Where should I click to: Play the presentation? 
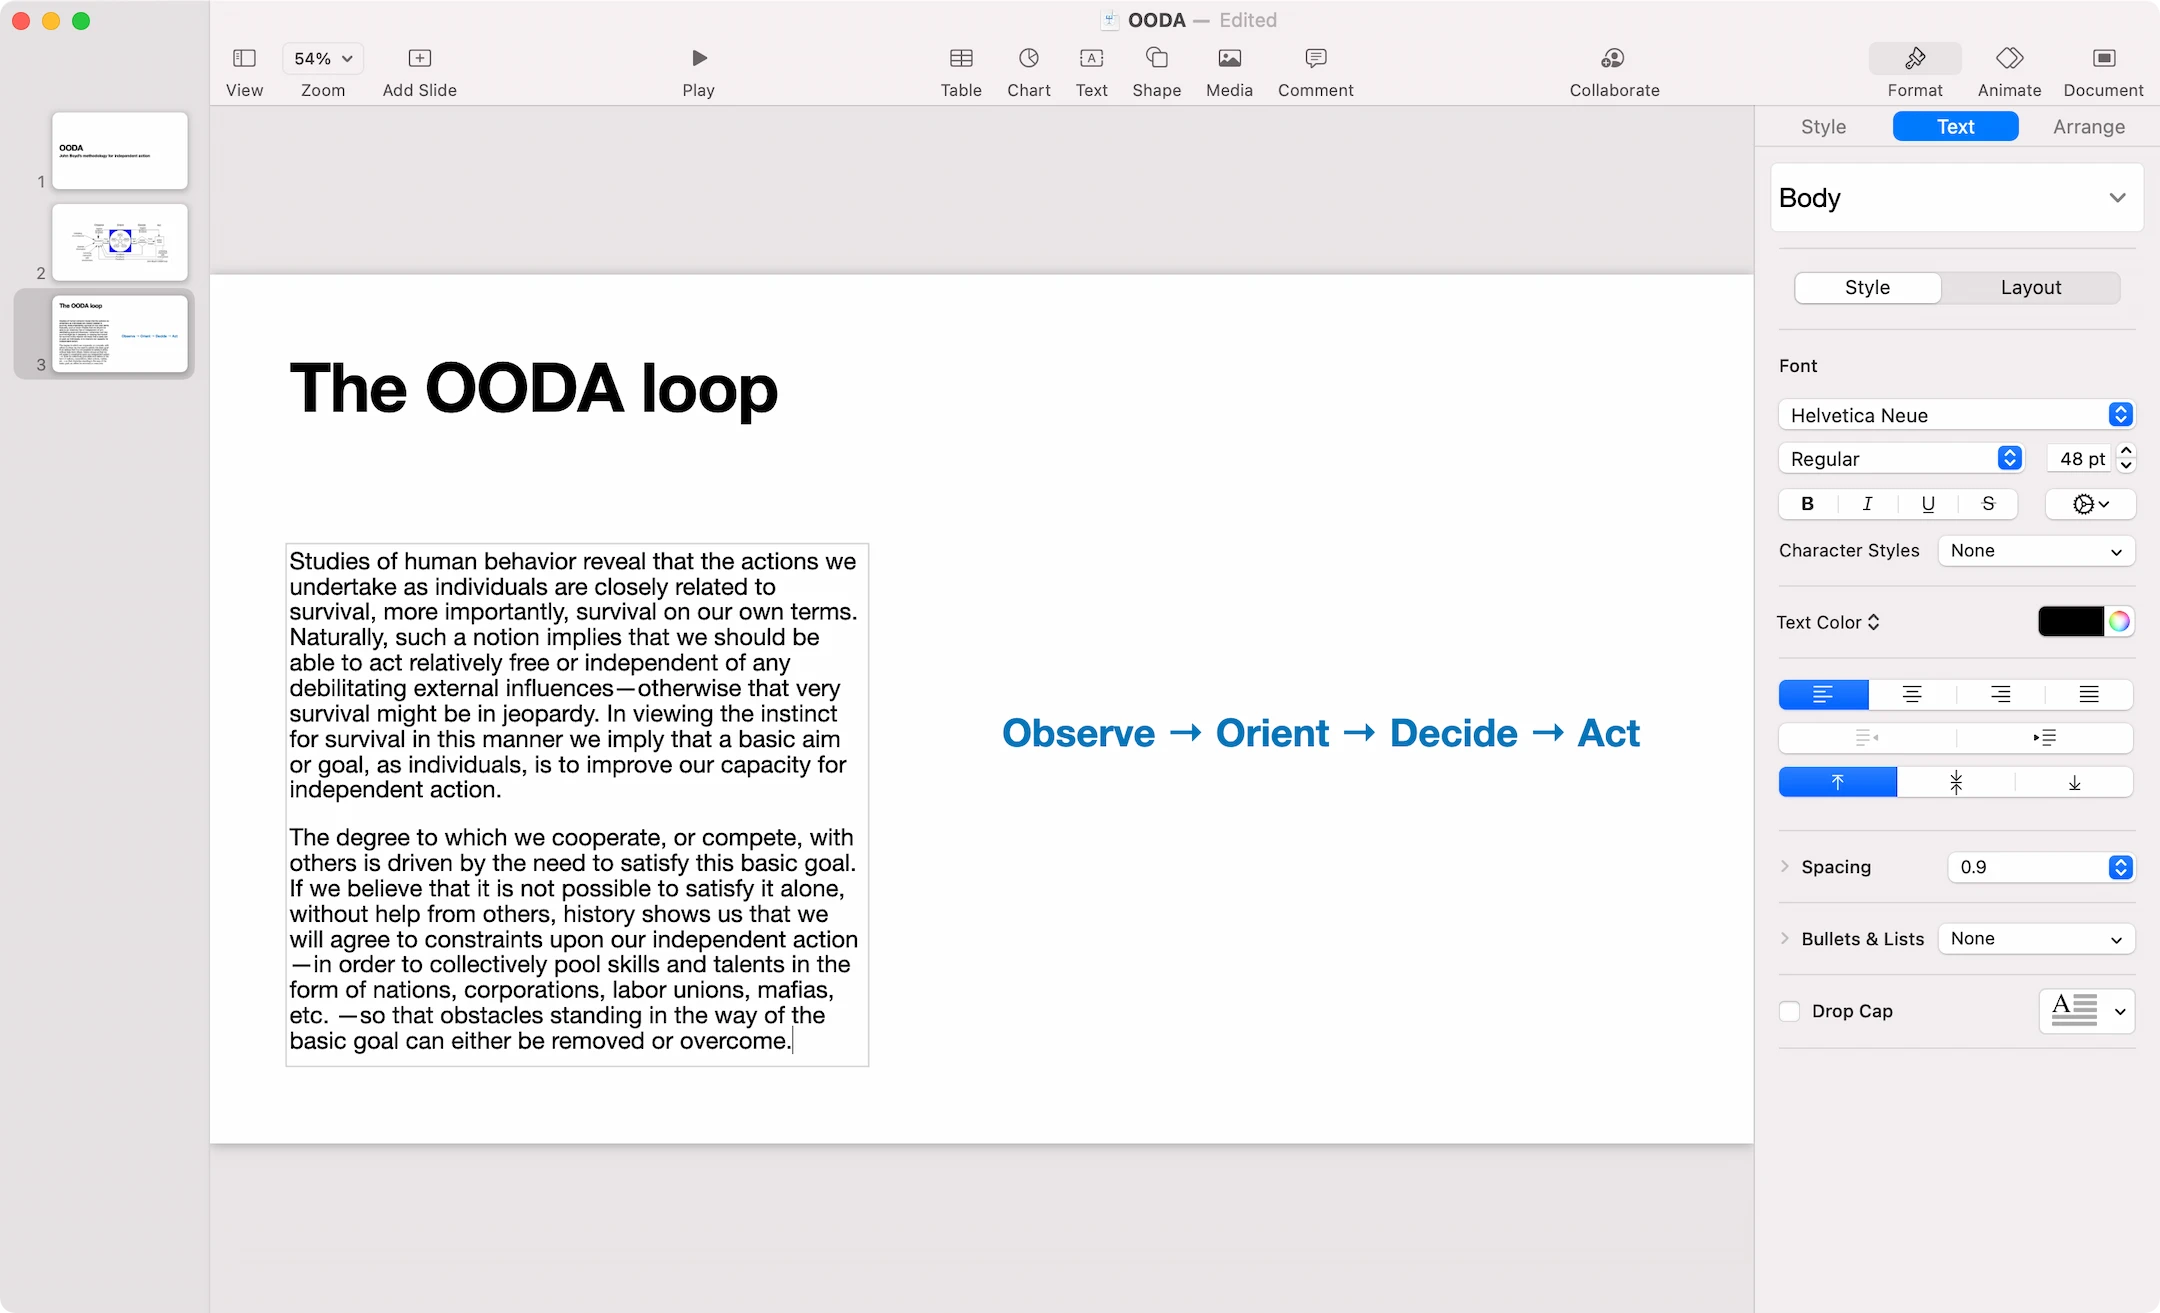point(697,58)
